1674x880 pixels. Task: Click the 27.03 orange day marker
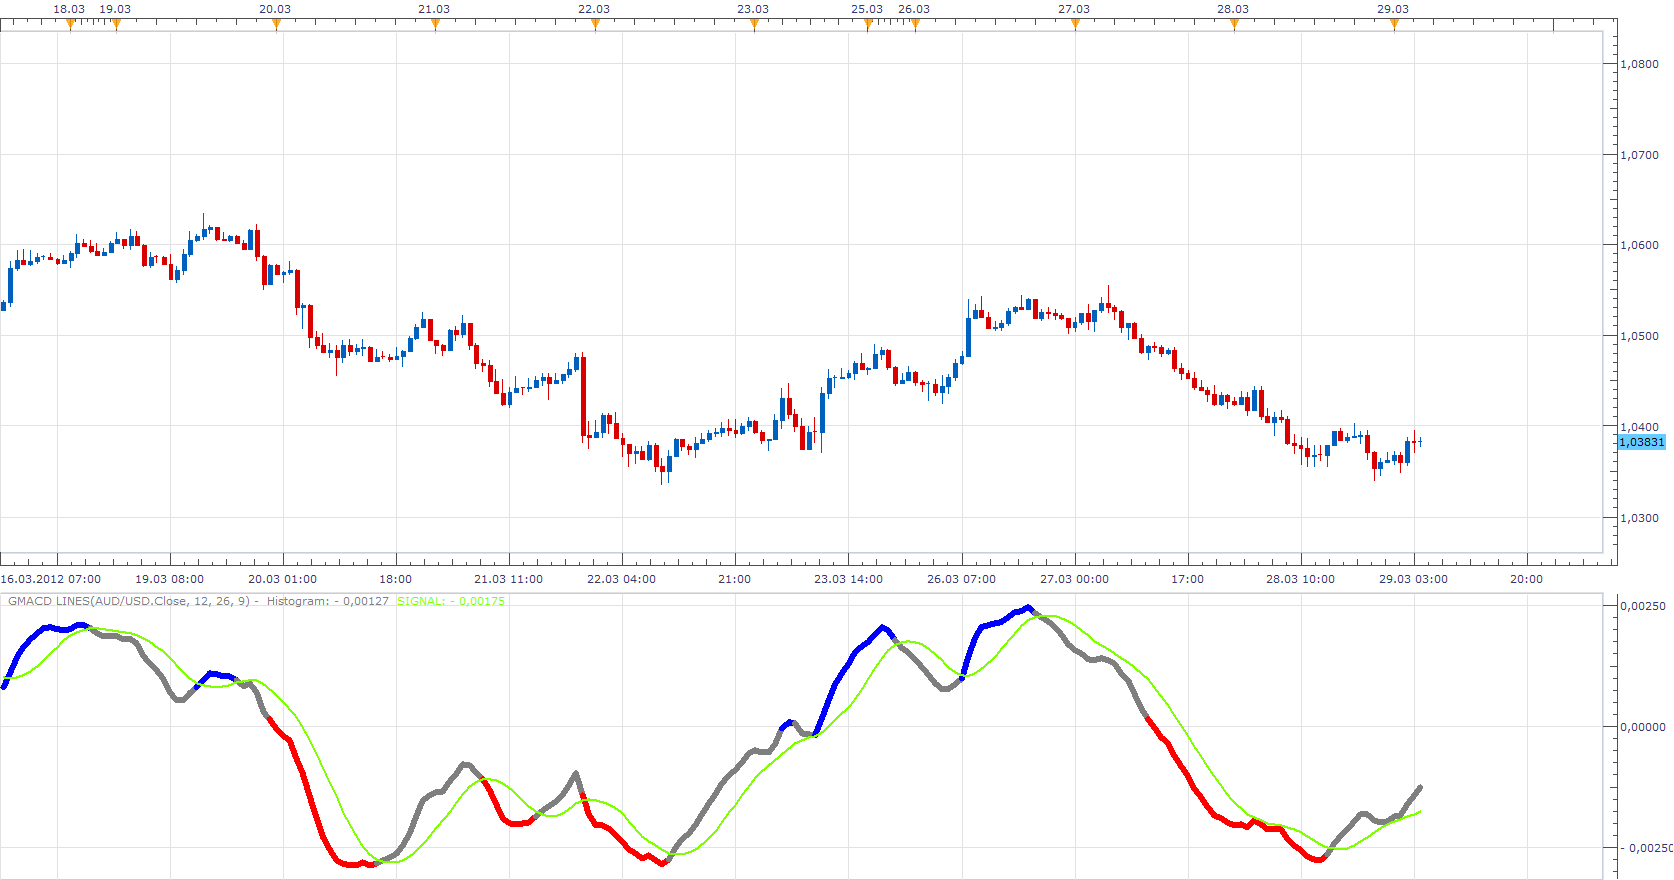click(x=1075, y=25)
